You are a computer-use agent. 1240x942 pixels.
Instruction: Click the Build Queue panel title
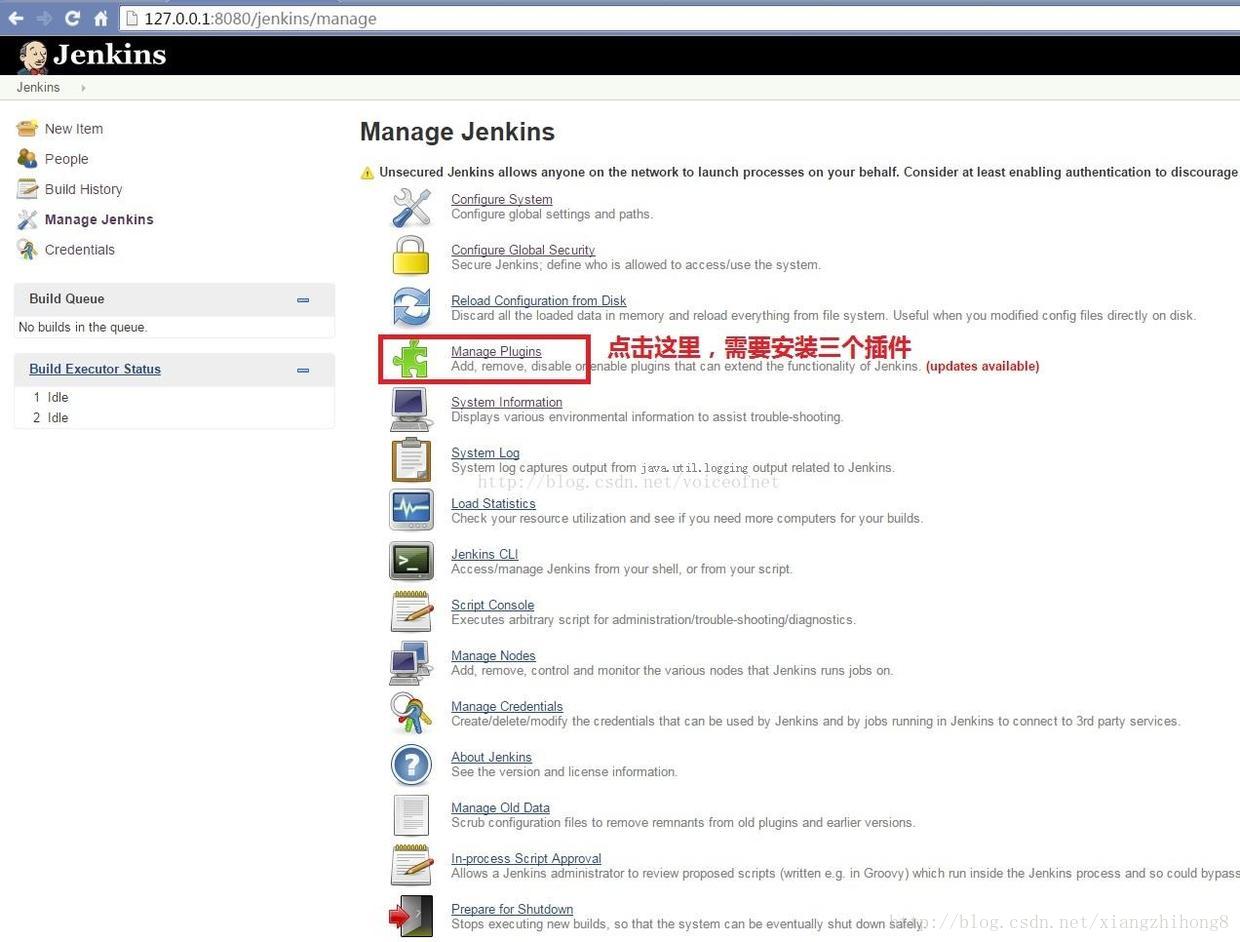coord(67,299)
